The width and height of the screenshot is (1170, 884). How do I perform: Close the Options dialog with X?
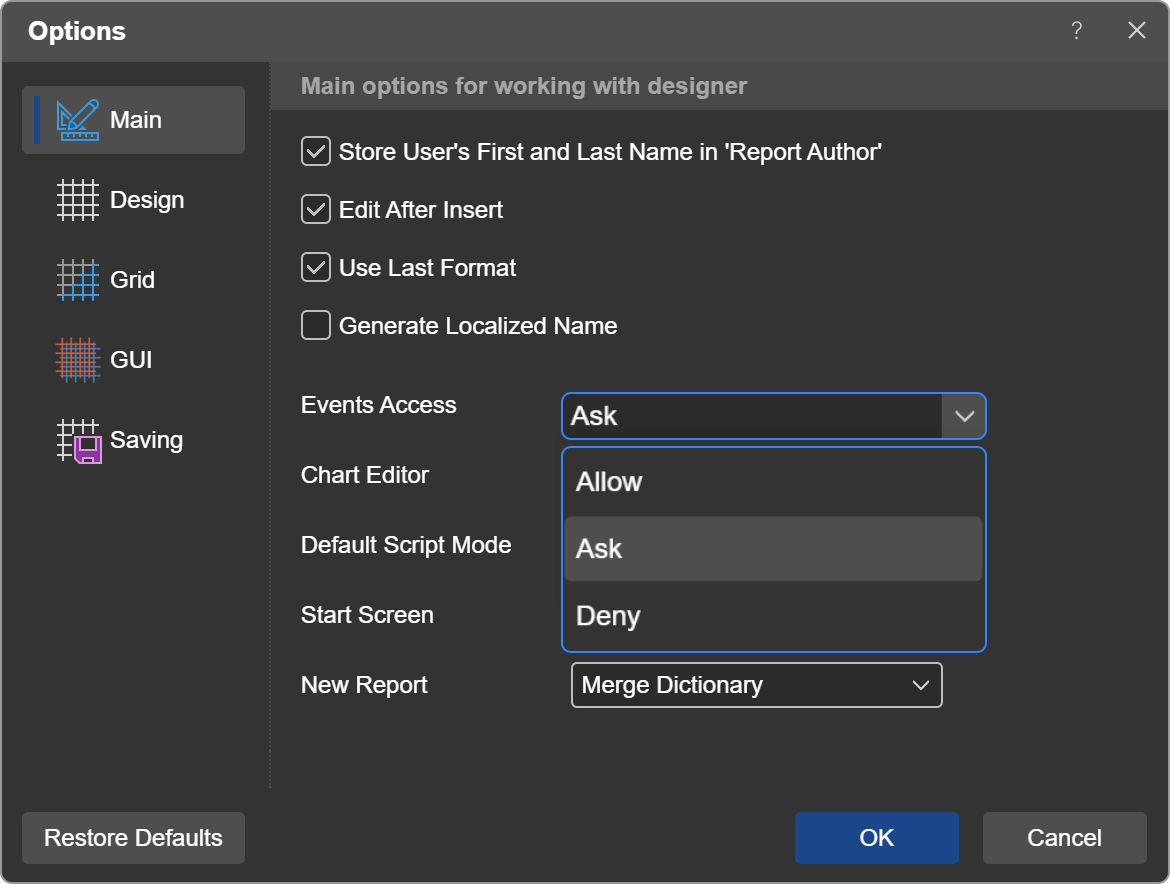[1137, 31]
